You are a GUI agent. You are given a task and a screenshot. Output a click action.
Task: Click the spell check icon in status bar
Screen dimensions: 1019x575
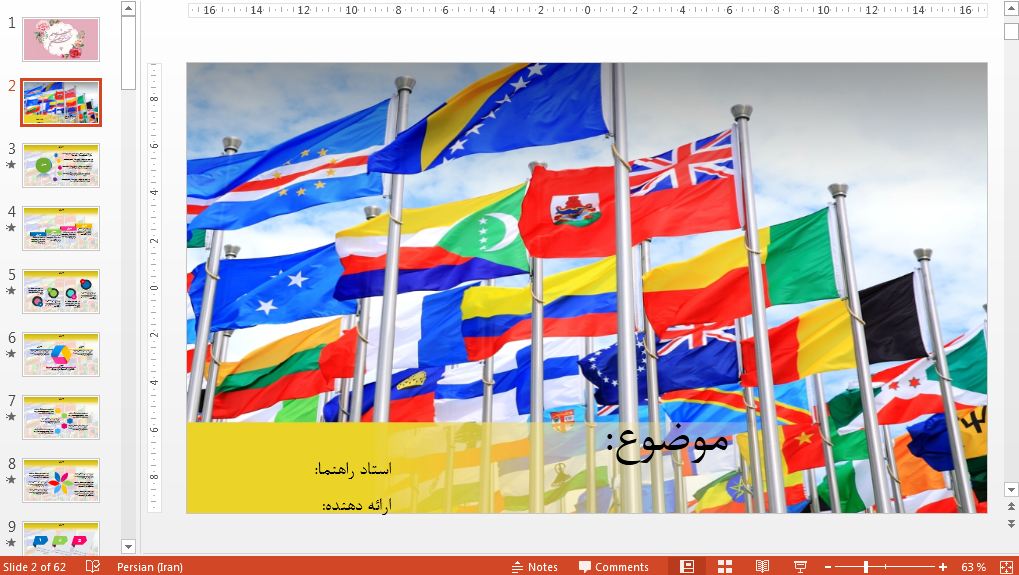[x=93, y=567]
